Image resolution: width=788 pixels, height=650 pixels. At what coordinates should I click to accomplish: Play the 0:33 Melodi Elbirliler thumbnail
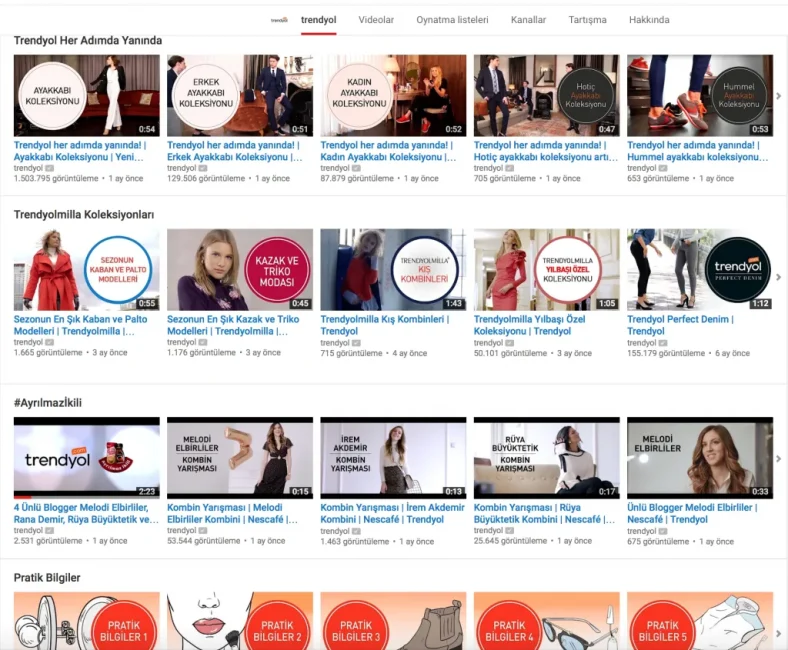700,457
